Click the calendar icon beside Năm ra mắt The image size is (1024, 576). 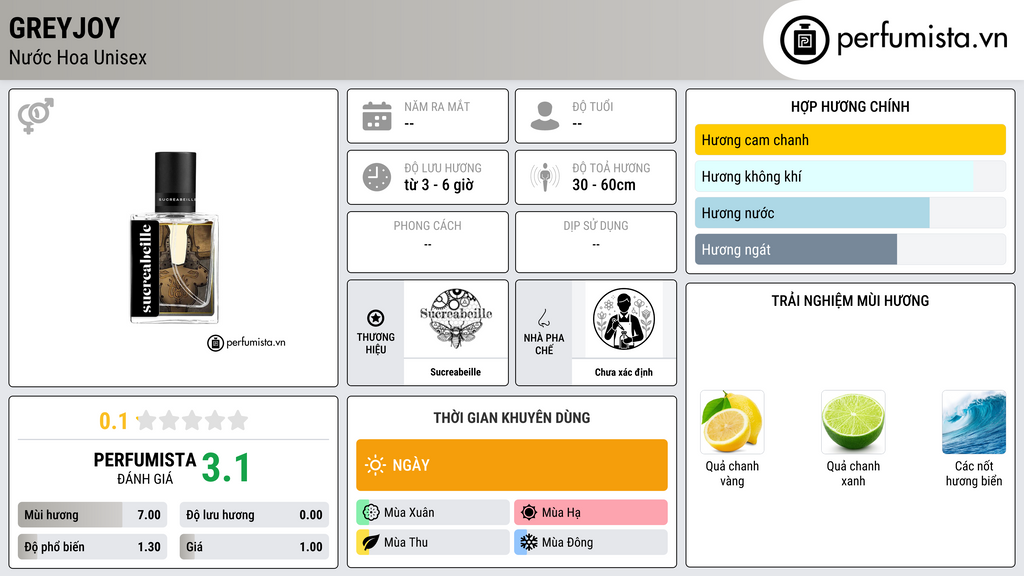377,116
